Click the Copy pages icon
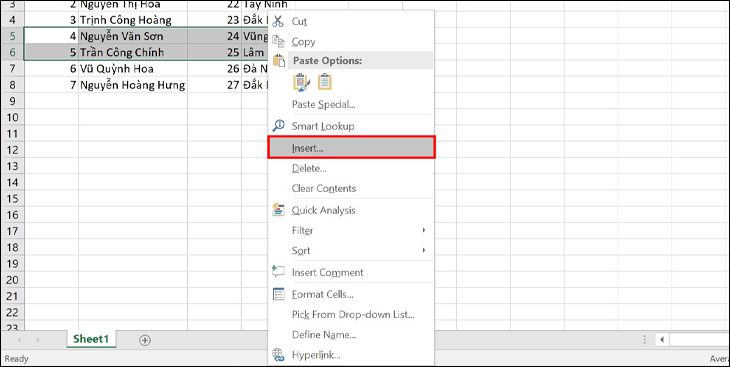Image resolution: width=730 pixels, height=367 pixels. coord(278,41)
